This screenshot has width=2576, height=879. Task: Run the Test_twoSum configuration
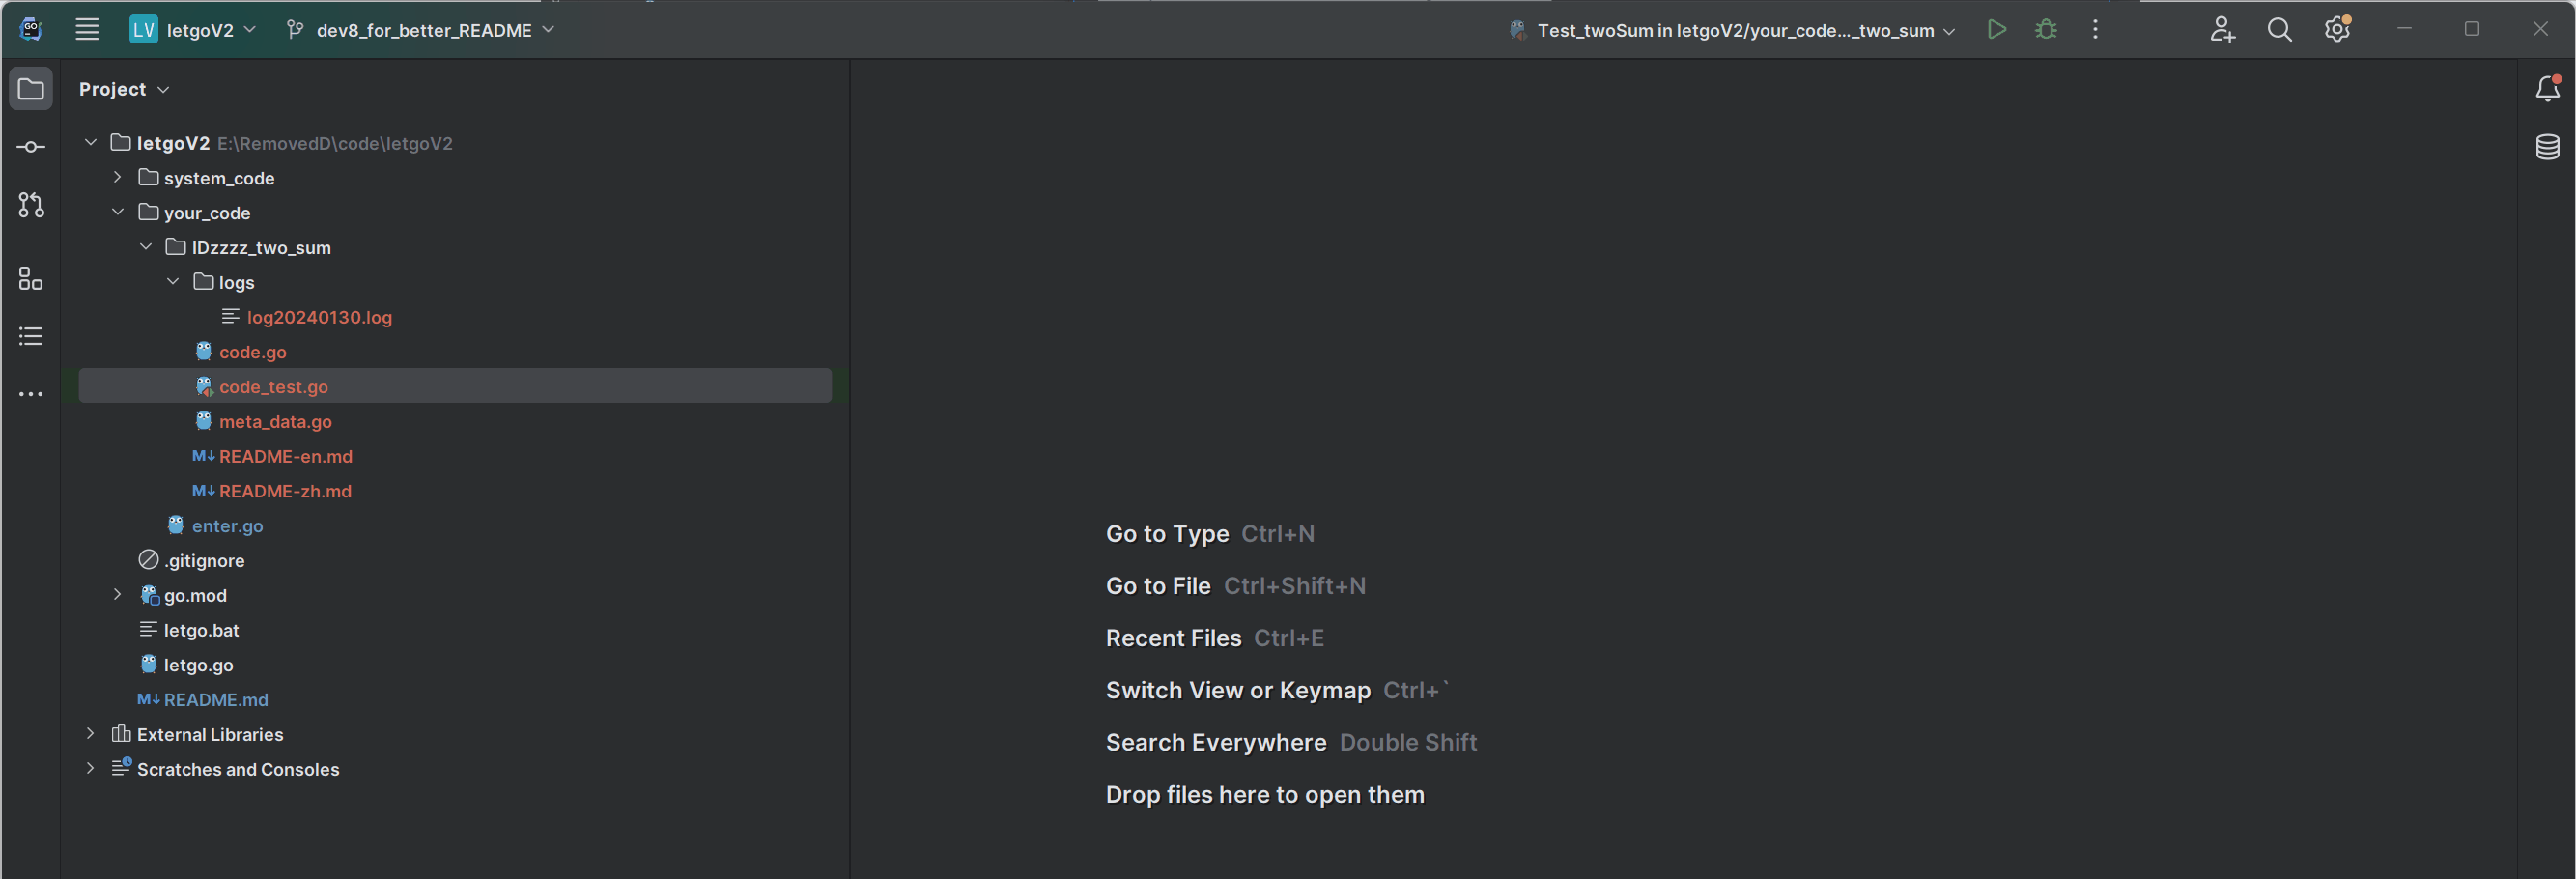[1996, 30]
